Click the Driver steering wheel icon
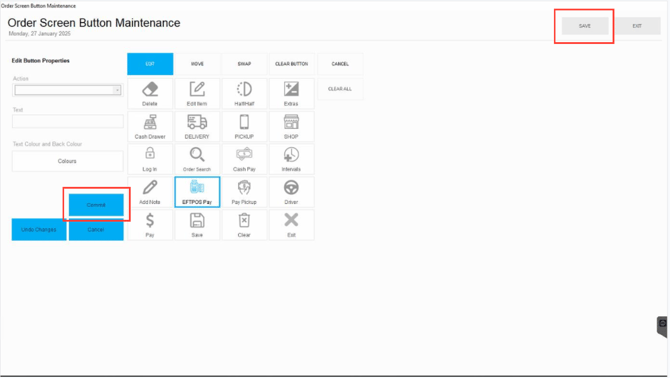The image size is (670, 378). point(291,192)
